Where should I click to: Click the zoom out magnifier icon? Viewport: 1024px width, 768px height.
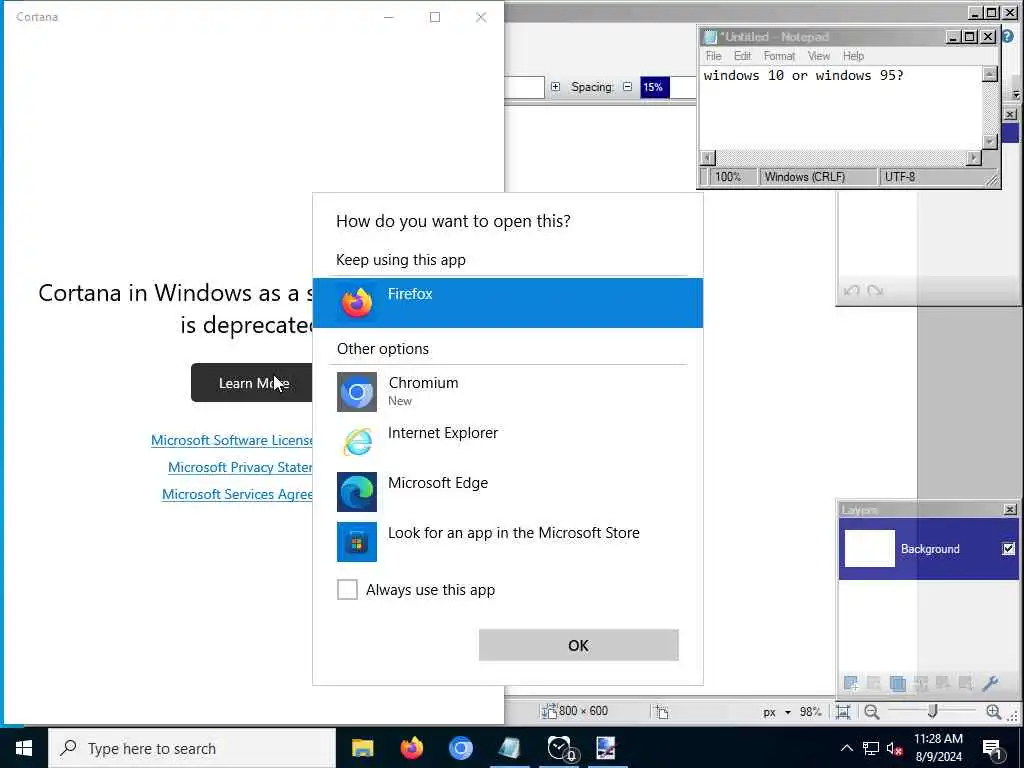[x=871, y=712]
